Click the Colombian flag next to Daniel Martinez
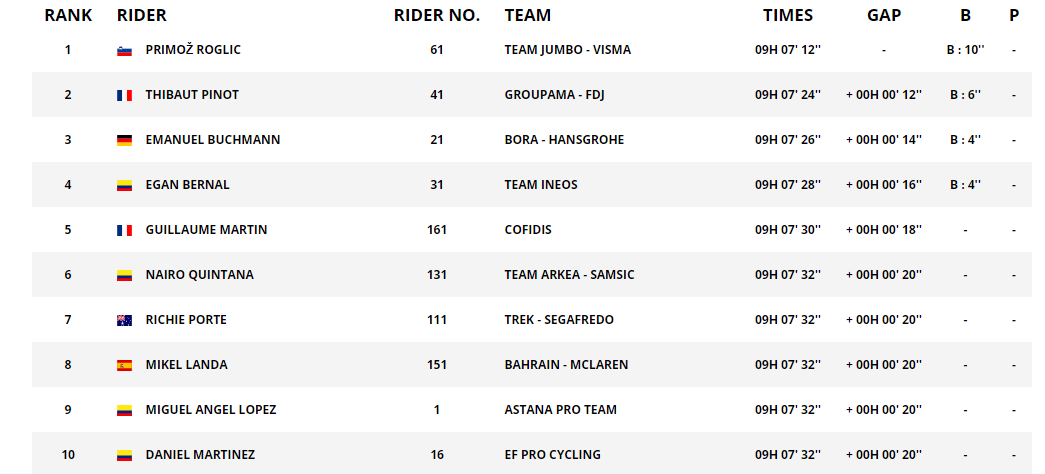Image resolution: width=1045 pixels, height=474 pixels. (x=124, y=455)
